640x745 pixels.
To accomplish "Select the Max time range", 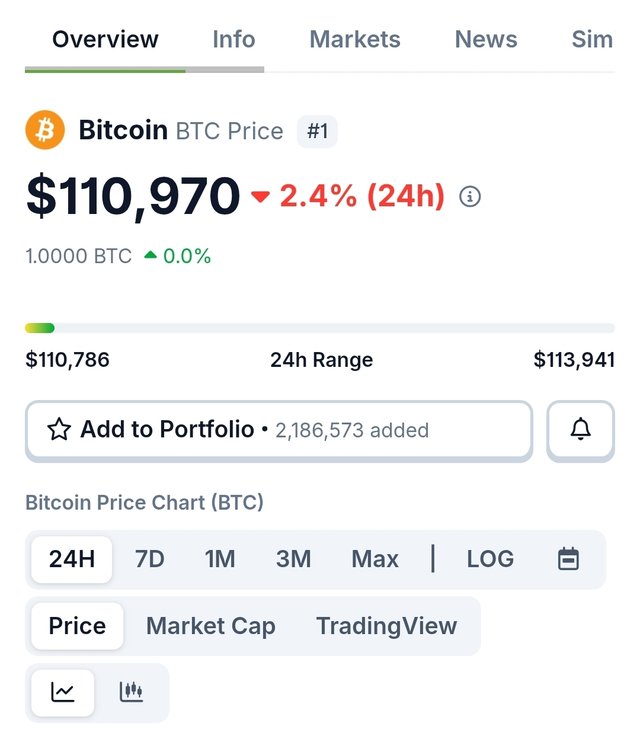I will [x=375, y=559].
